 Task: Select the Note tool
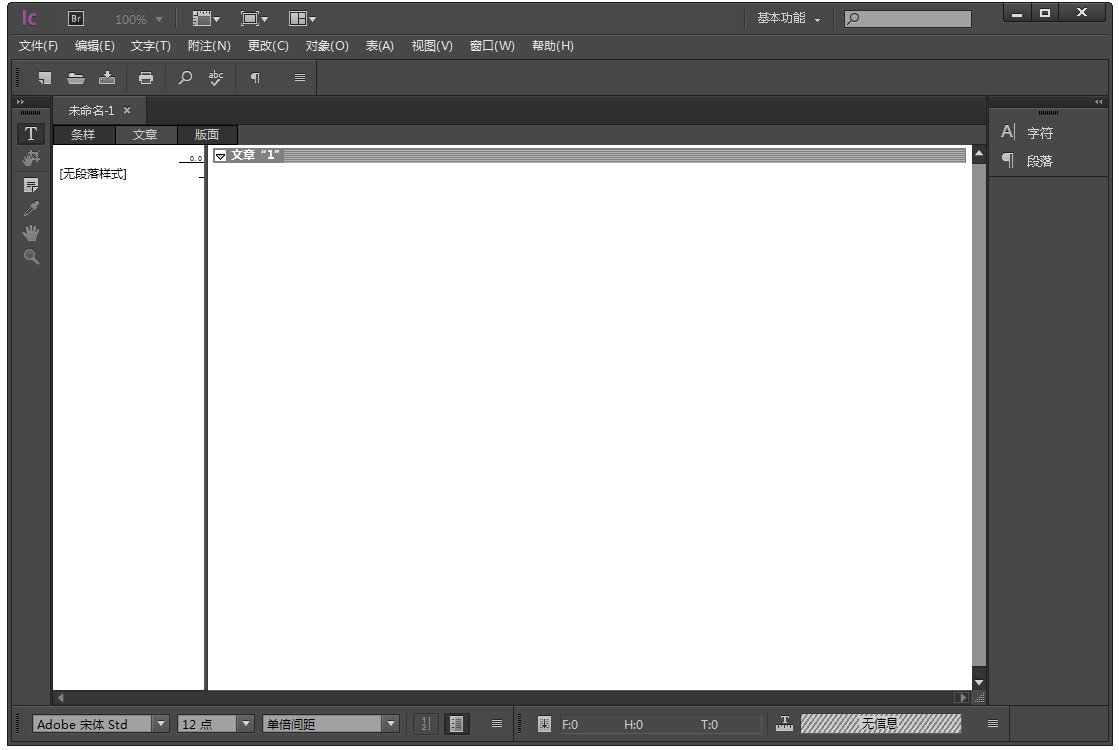click(x=31, y=186)
